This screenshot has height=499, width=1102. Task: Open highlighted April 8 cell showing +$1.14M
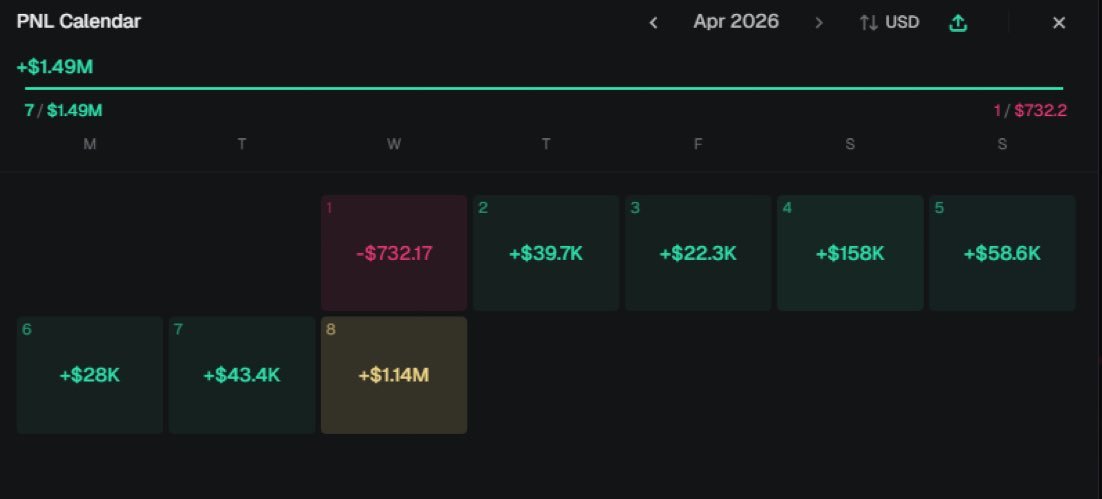click(x=394, y=375)
